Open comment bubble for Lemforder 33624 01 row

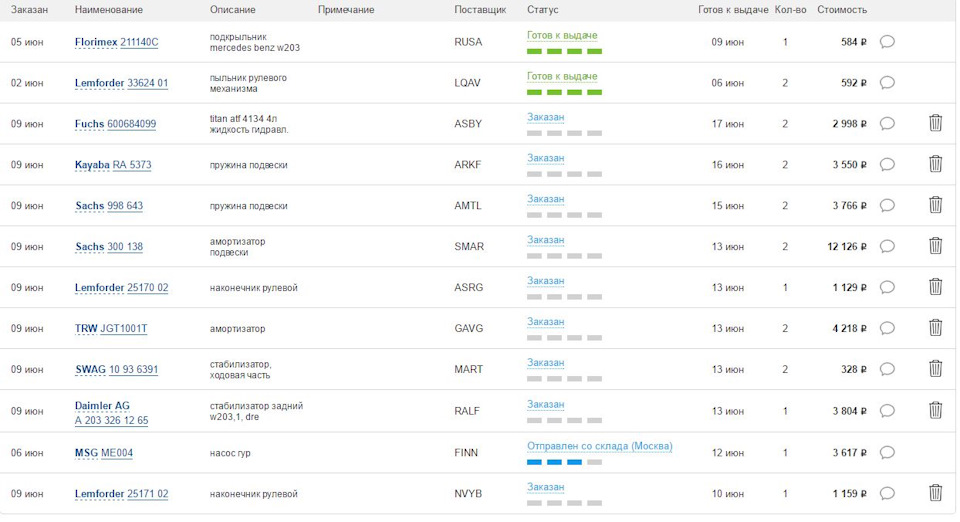[887, 83]
